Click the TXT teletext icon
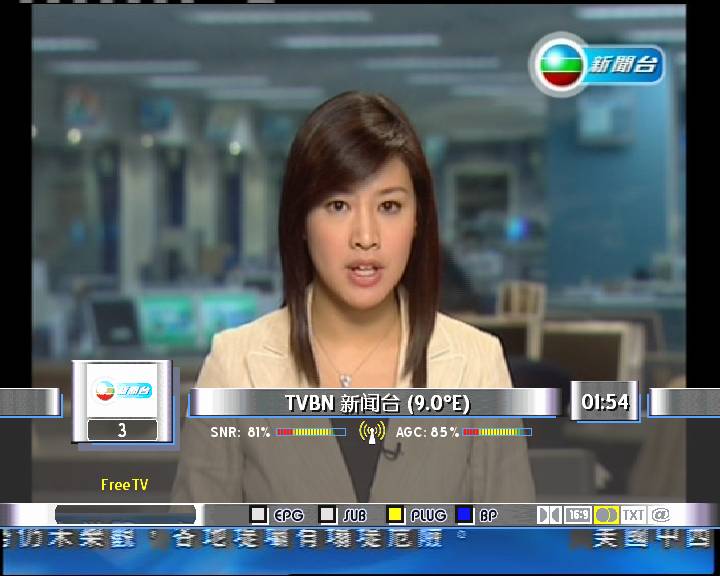 (x=633, y=515)
